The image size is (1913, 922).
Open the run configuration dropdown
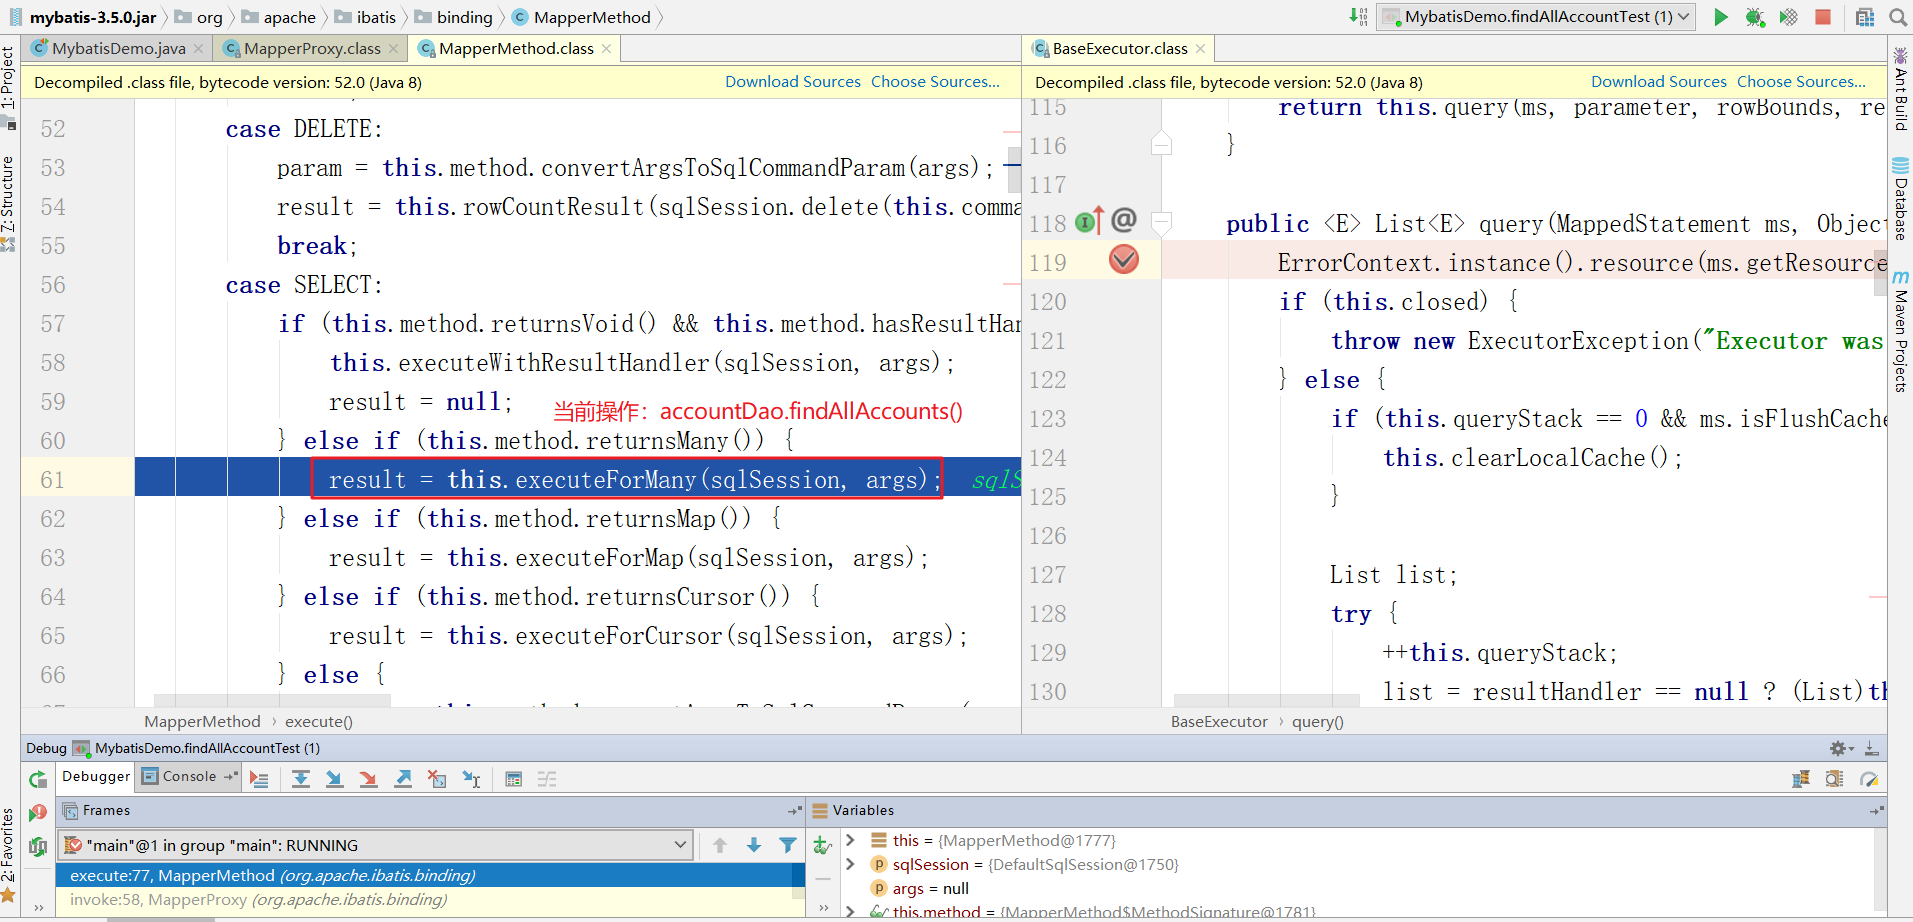pos(1536,17)
